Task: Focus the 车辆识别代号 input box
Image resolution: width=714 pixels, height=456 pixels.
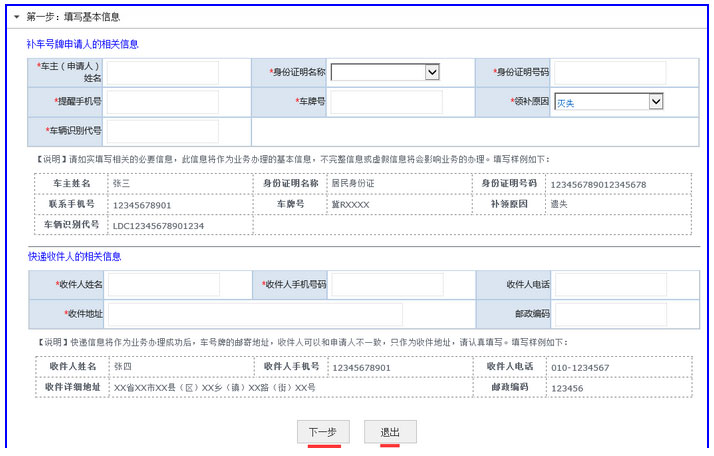Action: (x=162, y=131)
